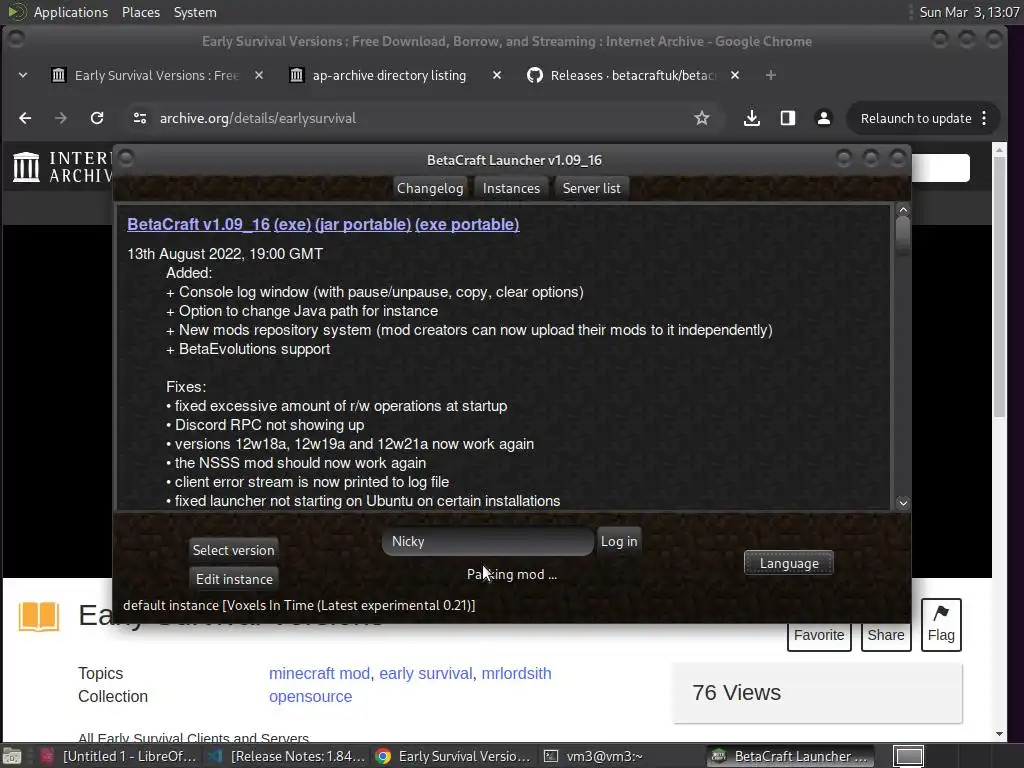1024x768 pixels.
Task: Open the opensource collection link
Action: point(310,697)
